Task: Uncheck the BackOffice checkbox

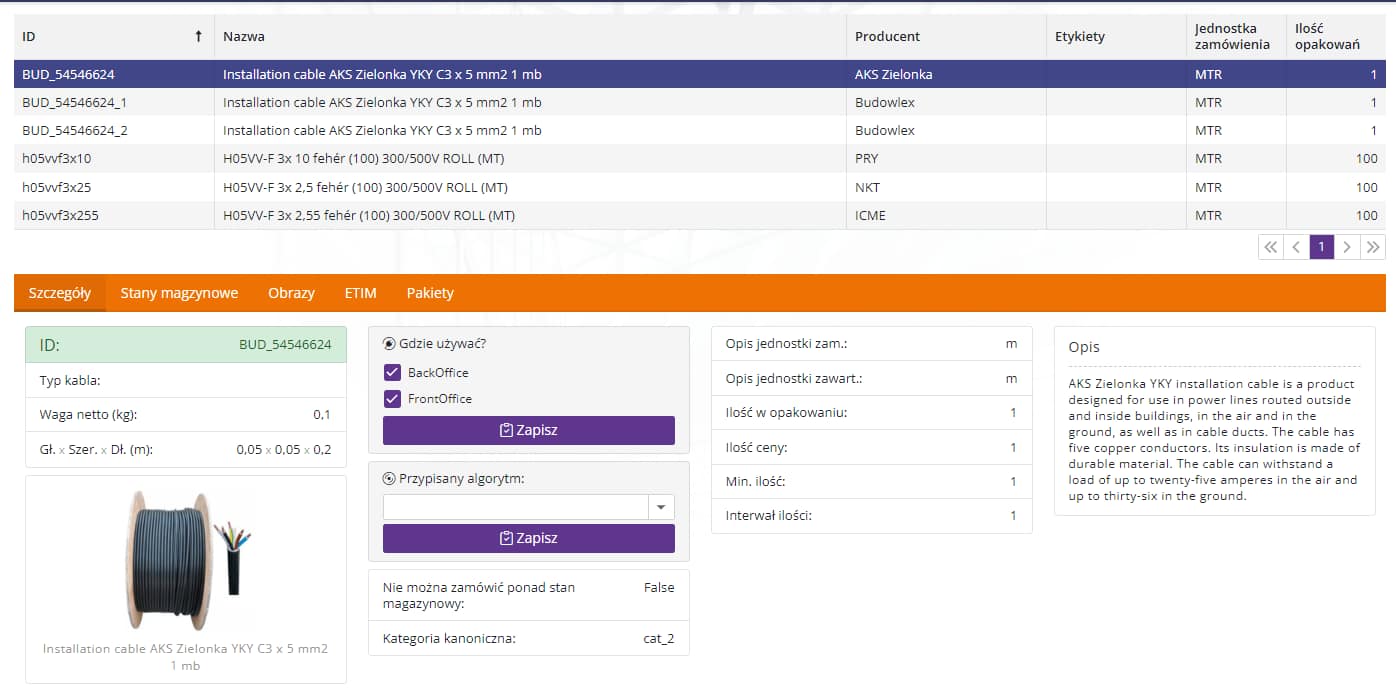Action: (x=392, y=373)
